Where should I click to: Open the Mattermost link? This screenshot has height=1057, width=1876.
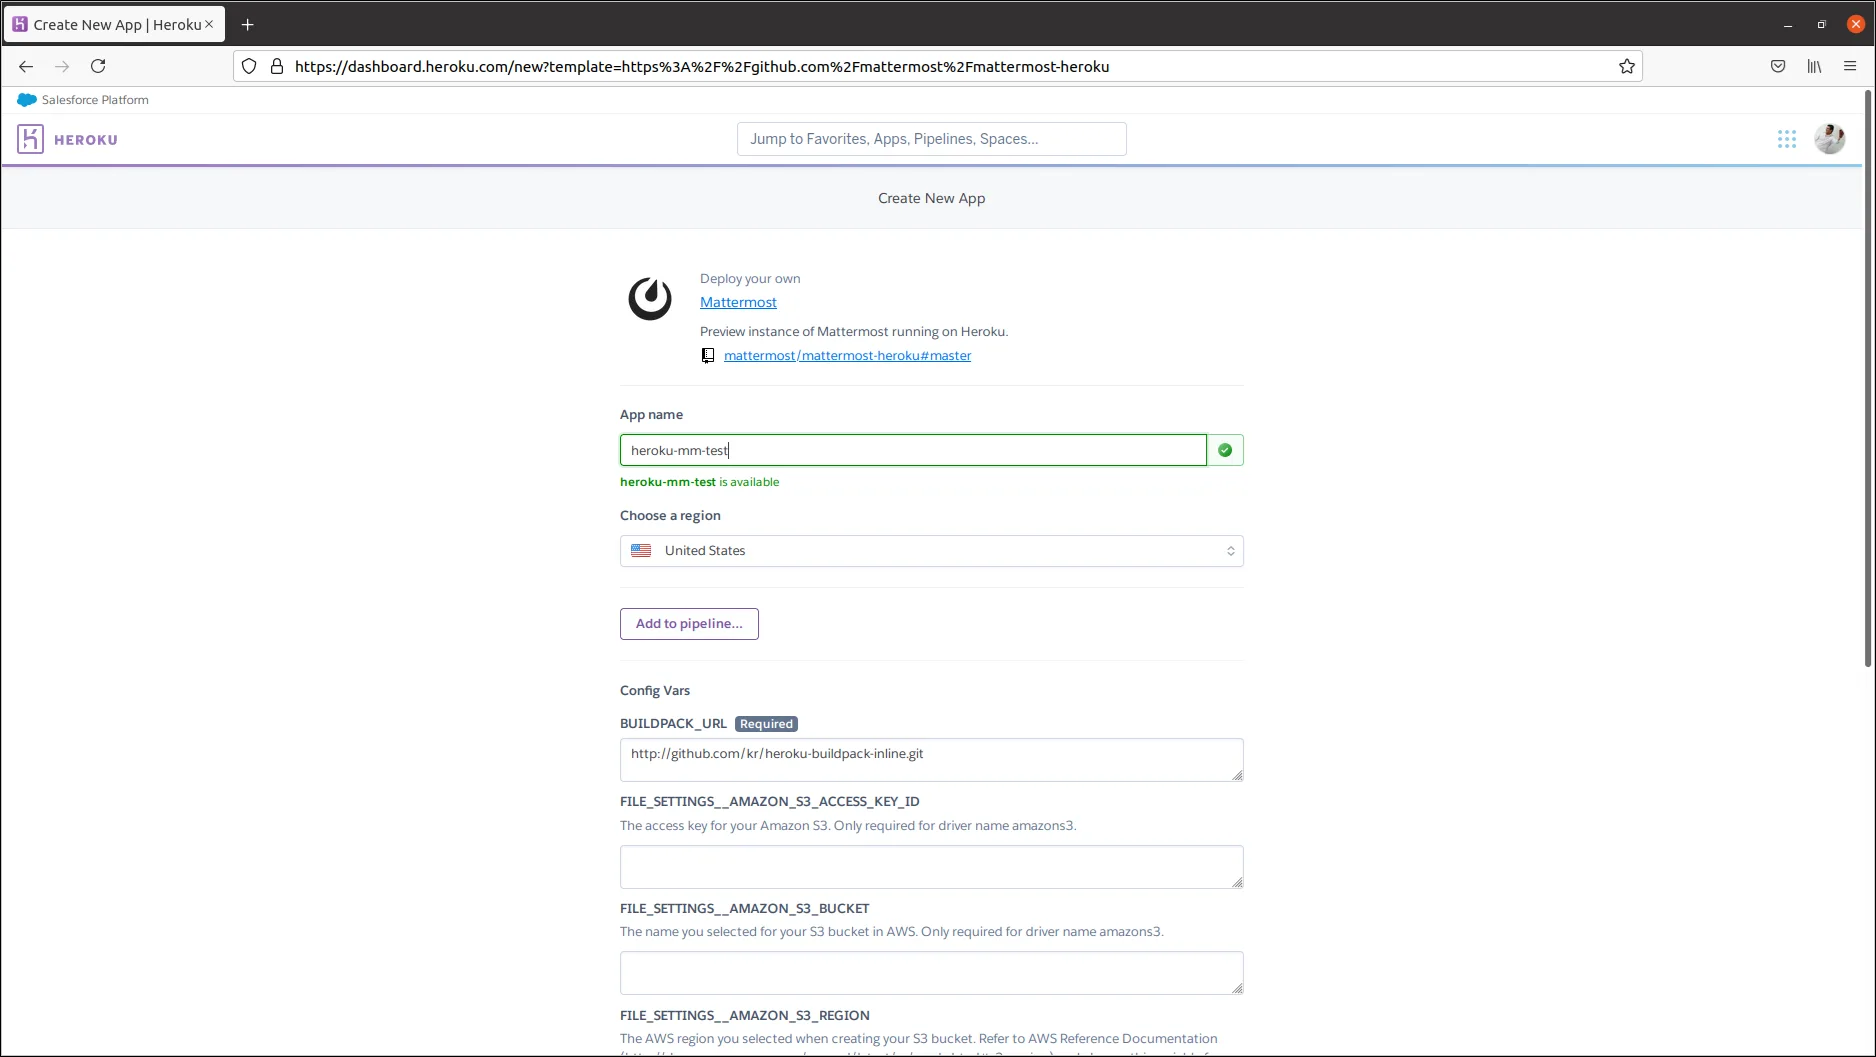tap(738, 302)
